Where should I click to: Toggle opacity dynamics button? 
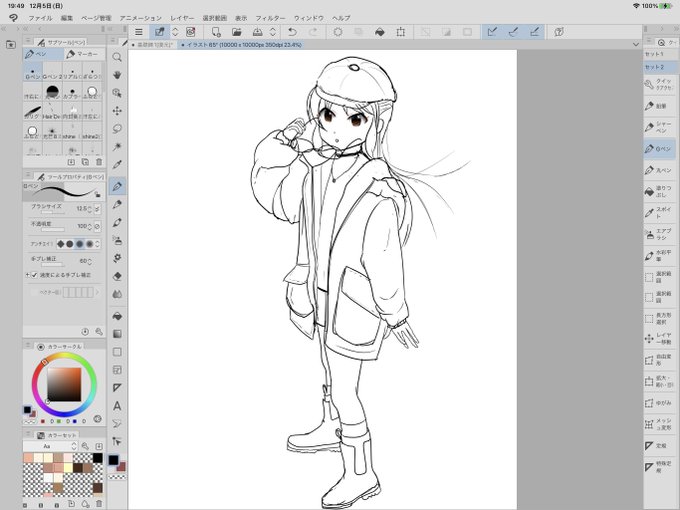[x=98, y=226]
